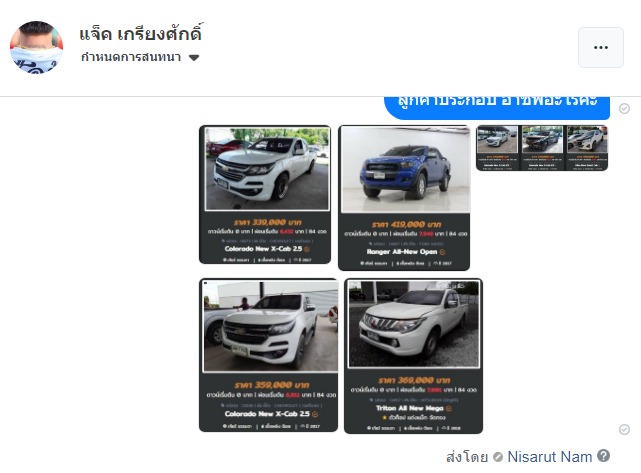Click the 369,000 baht price text

click(x=414, y=380)
